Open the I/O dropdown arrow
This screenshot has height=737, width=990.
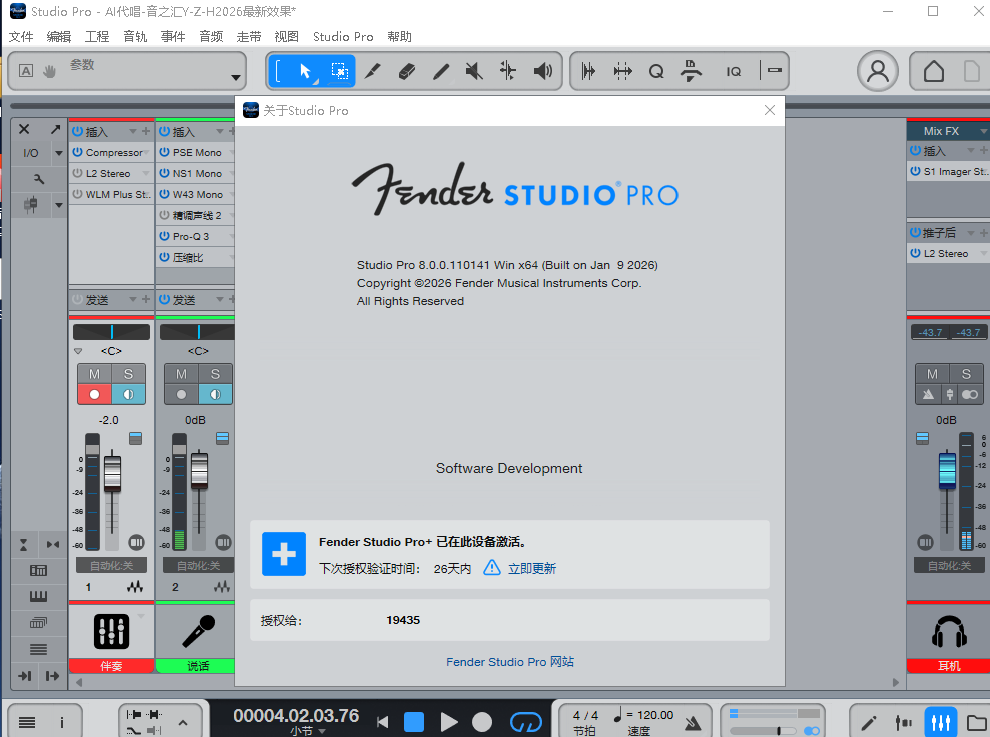coord(59,153)
